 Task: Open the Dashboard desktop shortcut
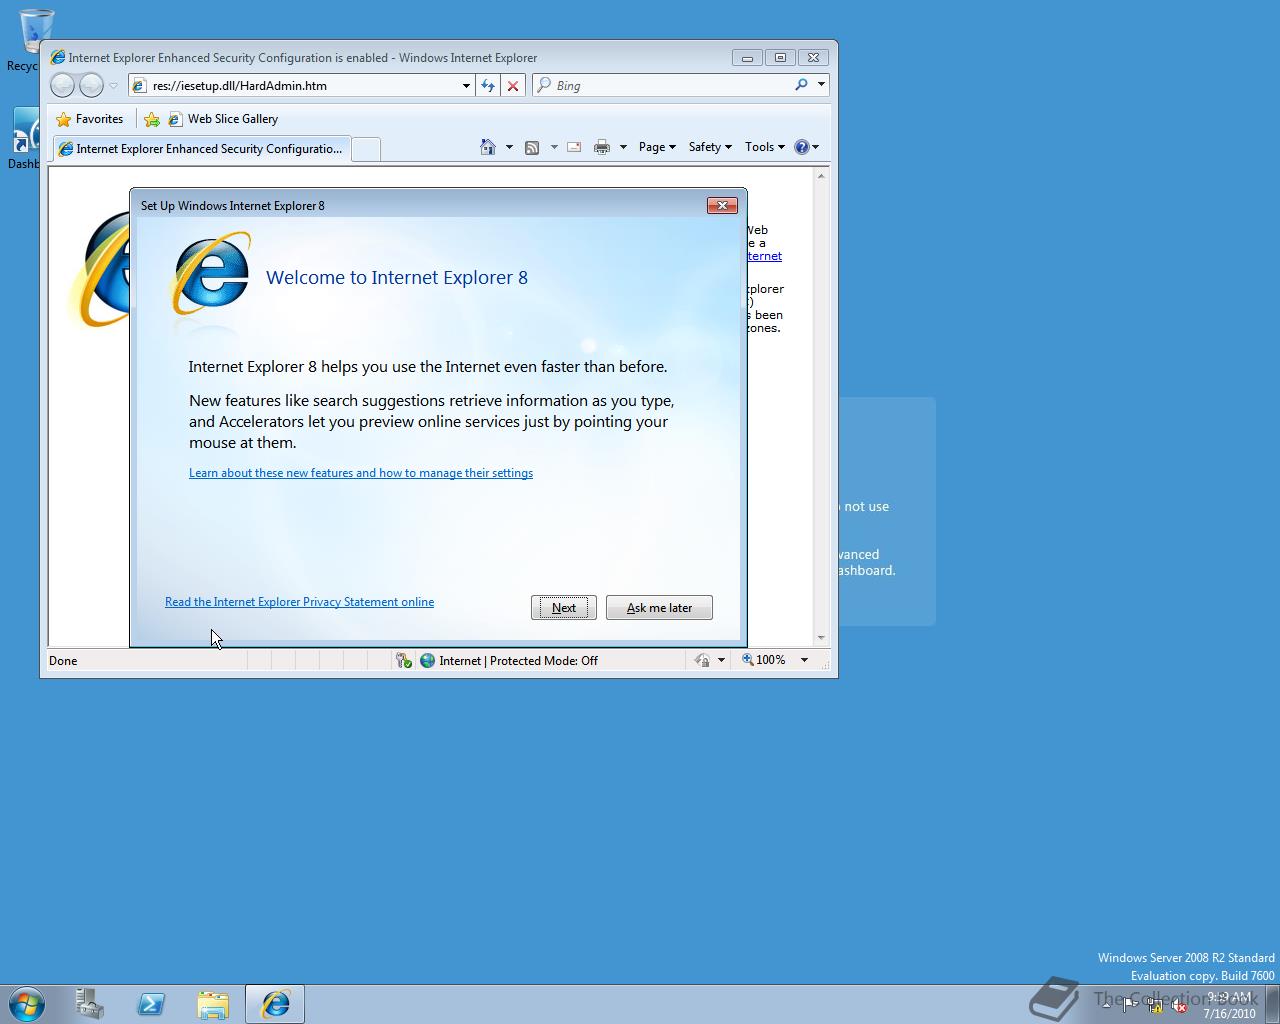pos(24,138)
